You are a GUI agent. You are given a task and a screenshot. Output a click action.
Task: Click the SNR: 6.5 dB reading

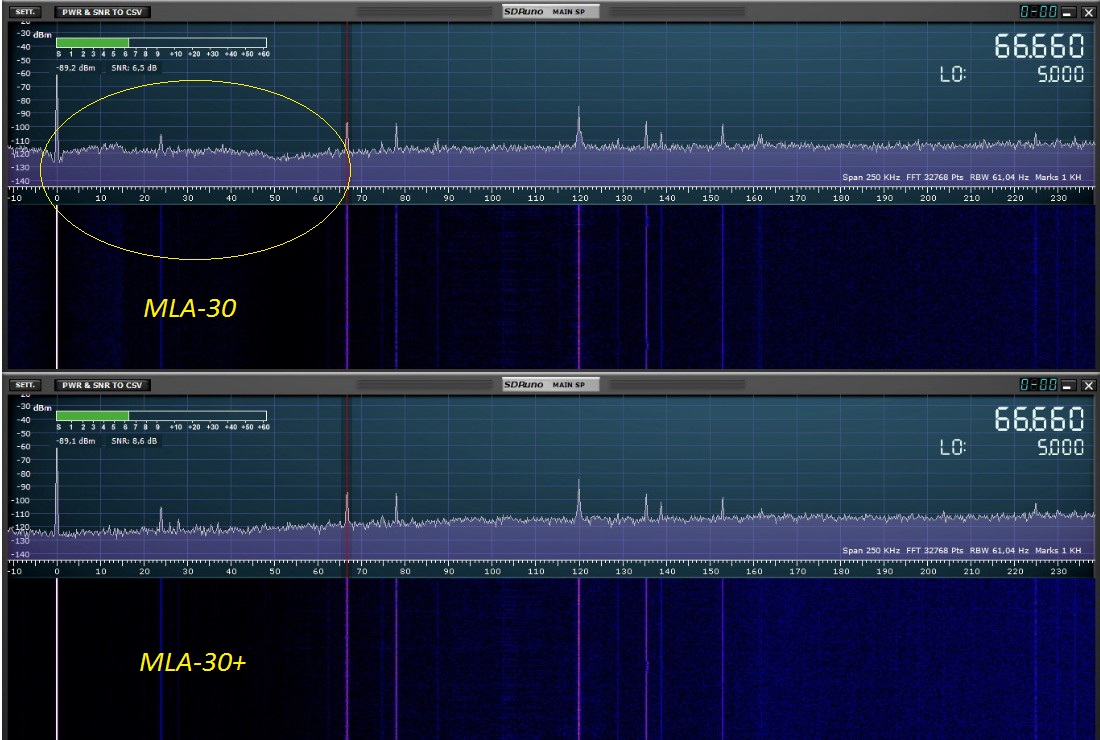[134, 68]
